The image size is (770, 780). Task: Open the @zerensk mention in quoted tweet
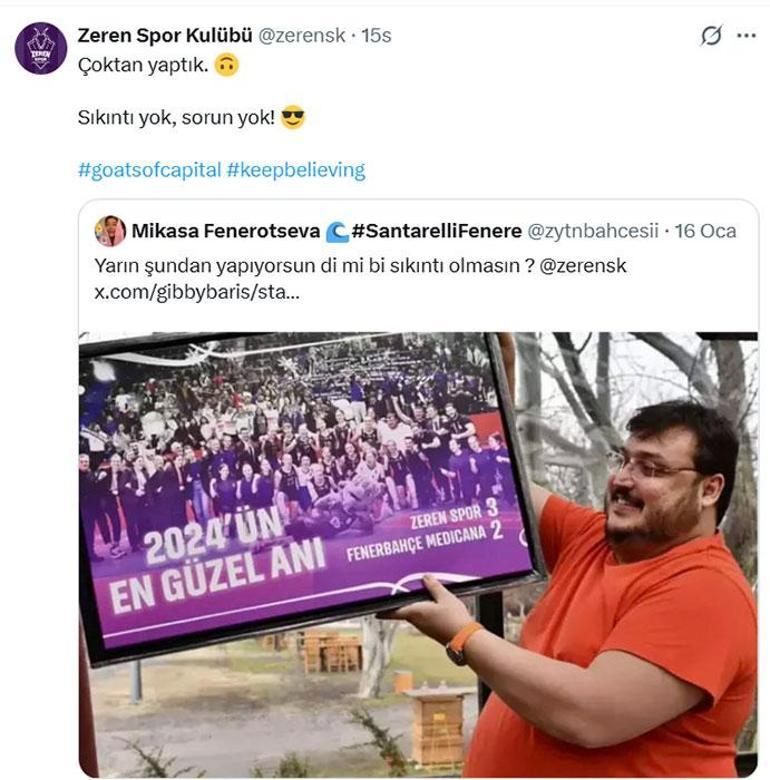(x=582, y=266)
